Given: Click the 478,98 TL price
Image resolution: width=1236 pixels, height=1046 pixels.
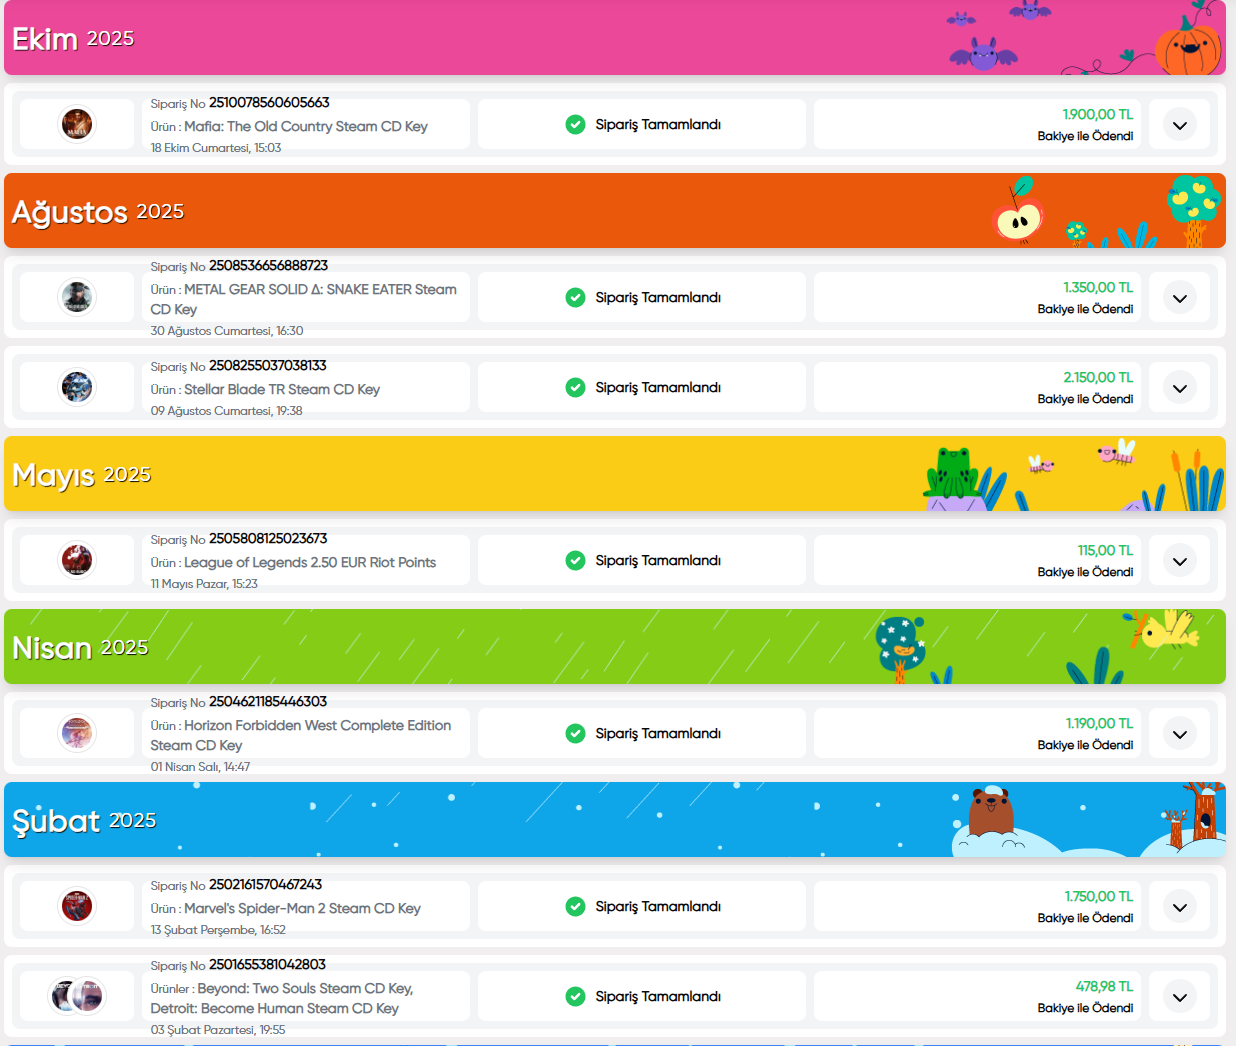Looking at the screenshot, I should tap(1104, 987).
